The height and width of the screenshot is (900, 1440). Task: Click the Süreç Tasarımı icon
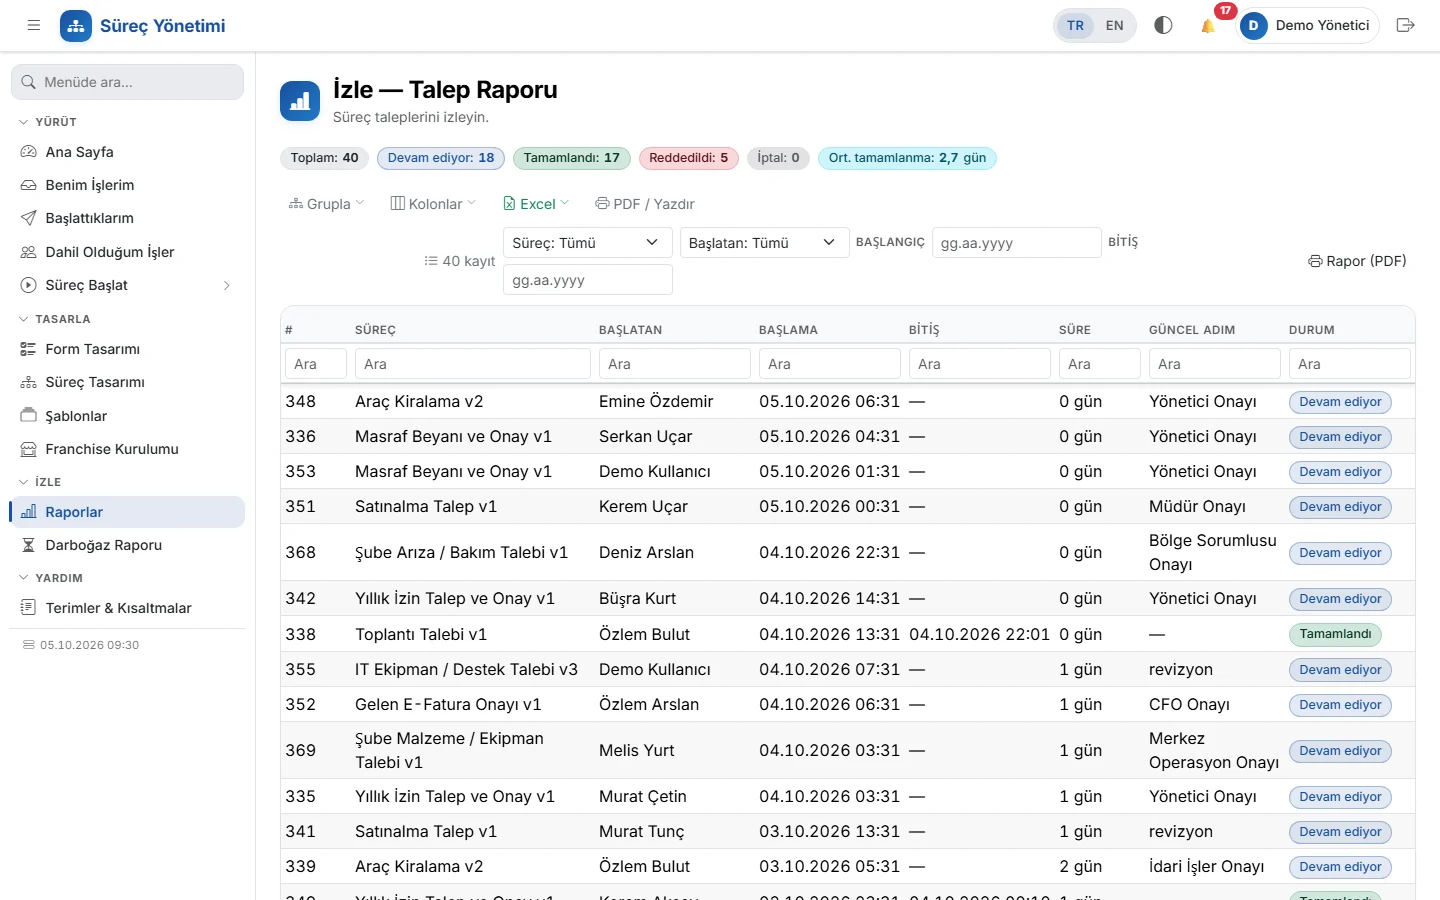click(x=28, y=382)
